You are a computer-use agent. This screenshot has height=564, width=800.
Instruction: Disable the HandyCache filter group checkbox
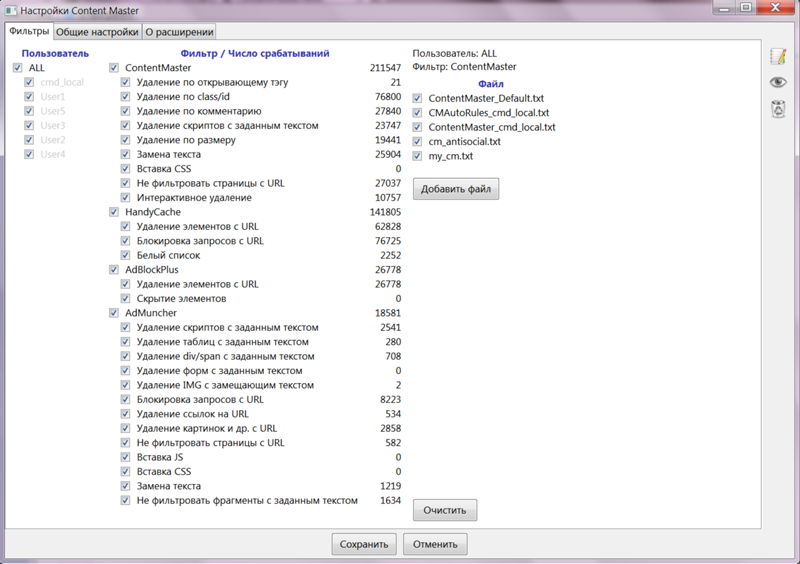(114, 212)
